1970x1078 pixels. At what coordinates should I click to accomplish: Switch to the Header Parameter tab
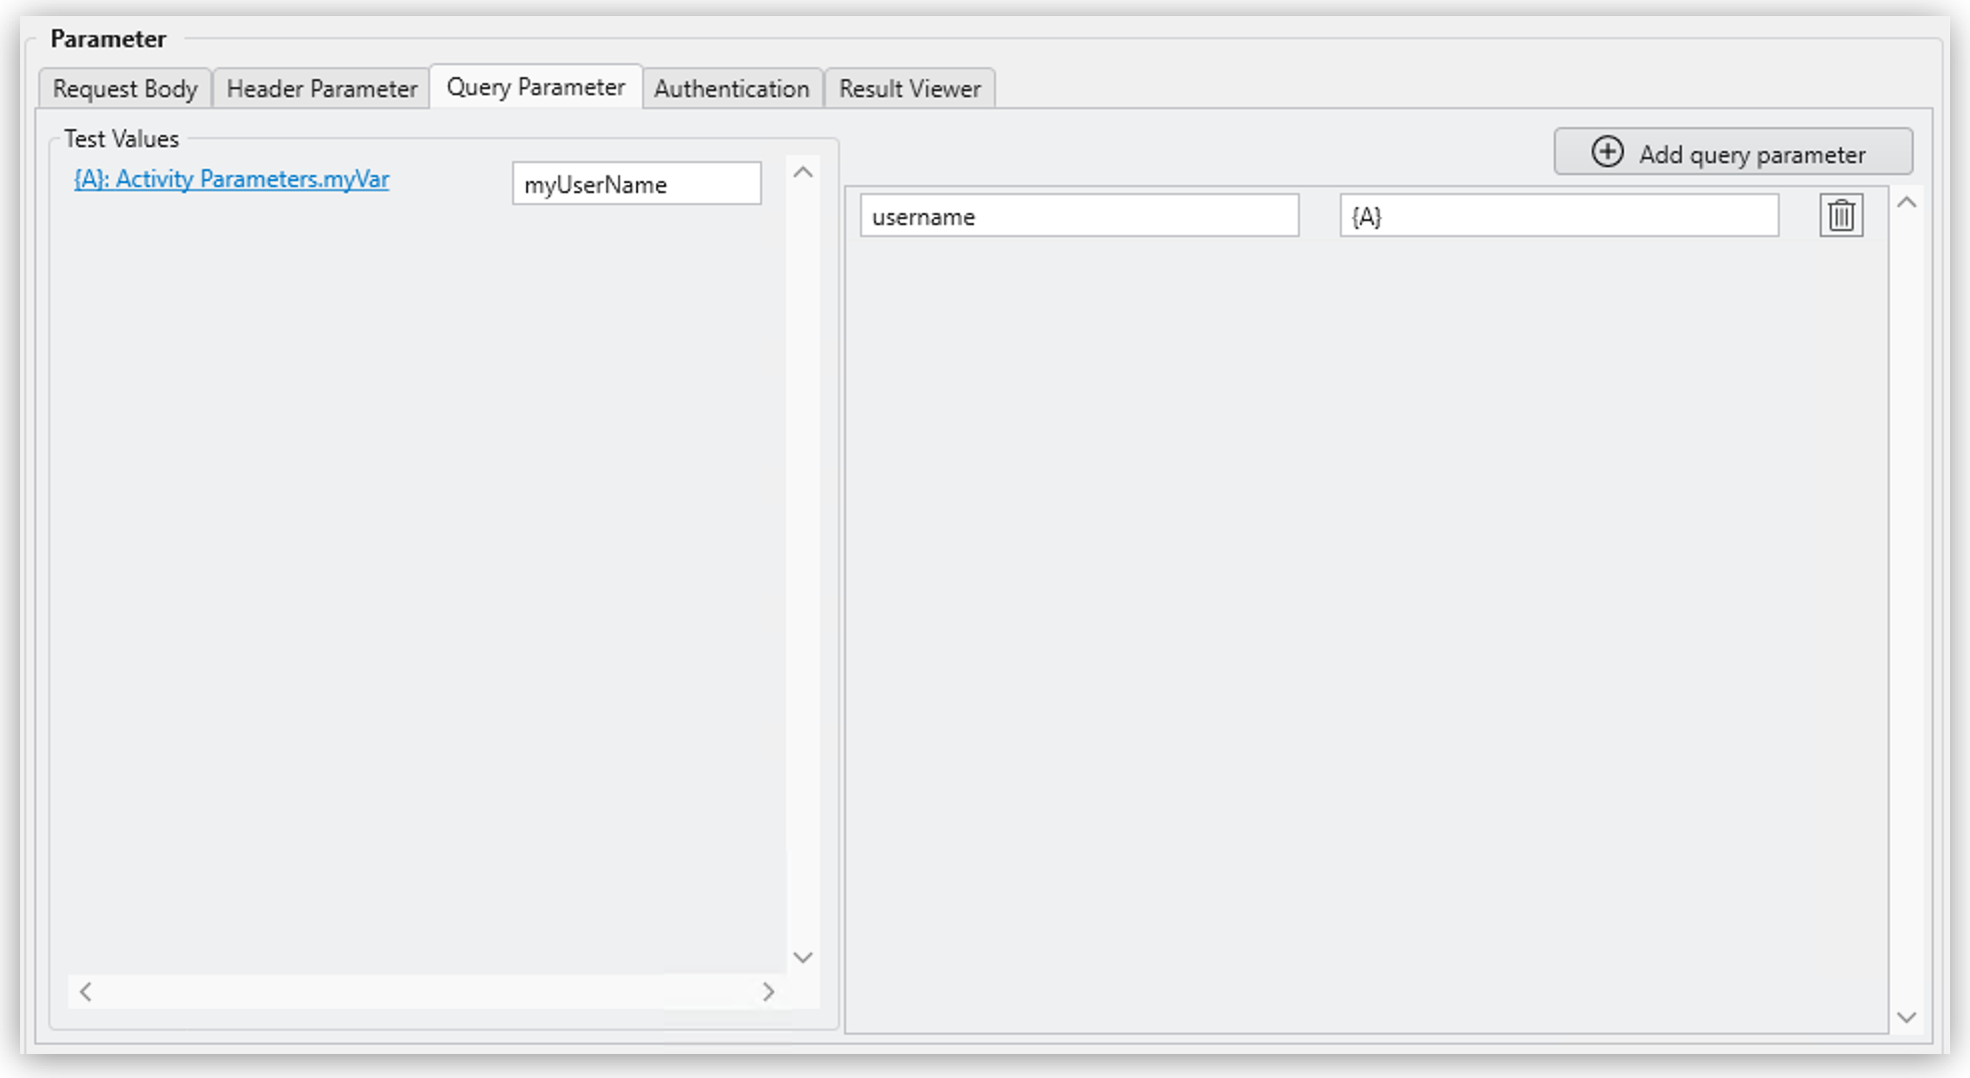tap(321, 89)
